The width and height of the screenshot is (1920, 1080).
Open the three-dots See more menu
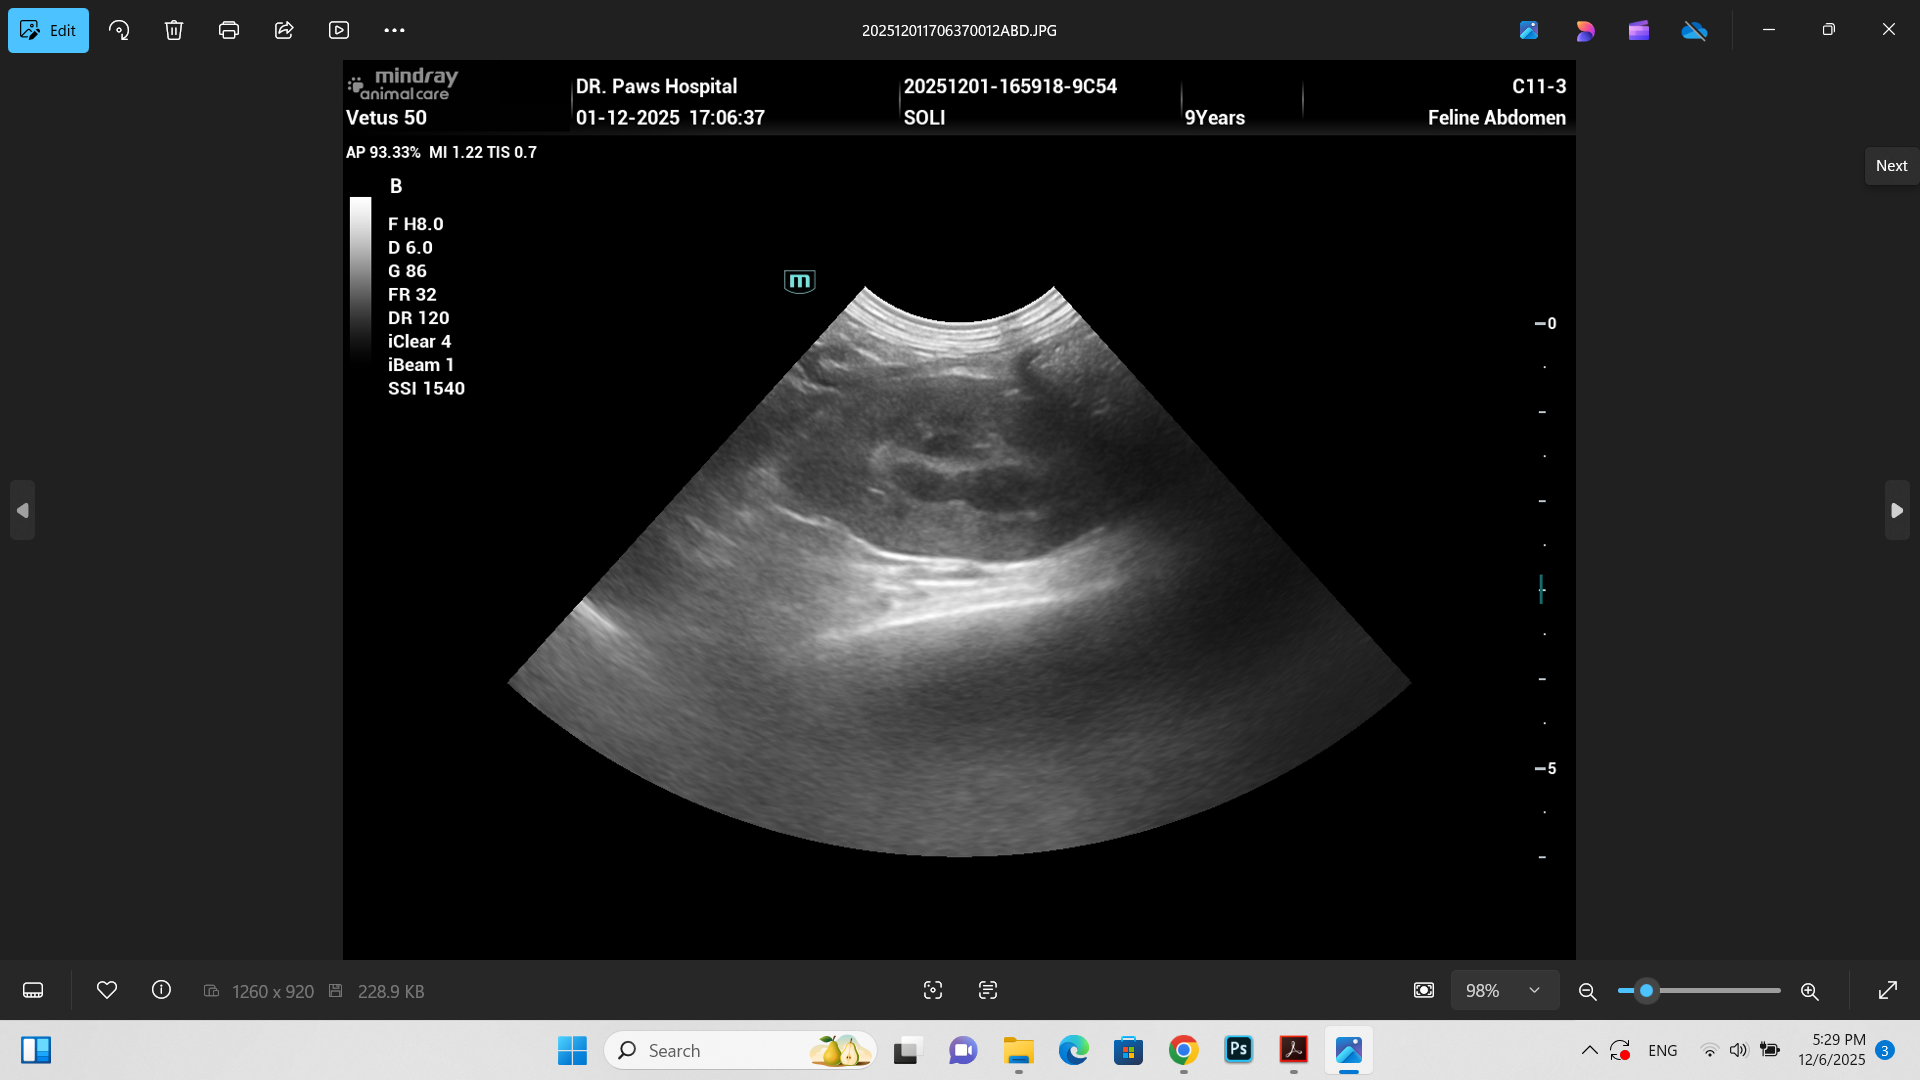pyautogui.click(x=394, y=30)
